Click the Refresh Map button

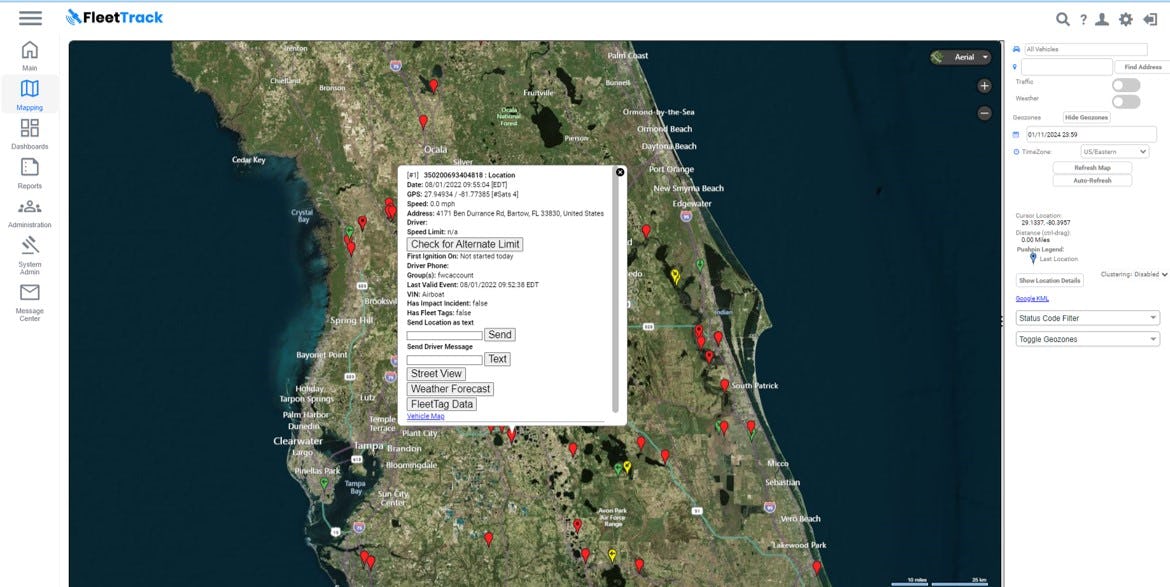pos(1092,167)
